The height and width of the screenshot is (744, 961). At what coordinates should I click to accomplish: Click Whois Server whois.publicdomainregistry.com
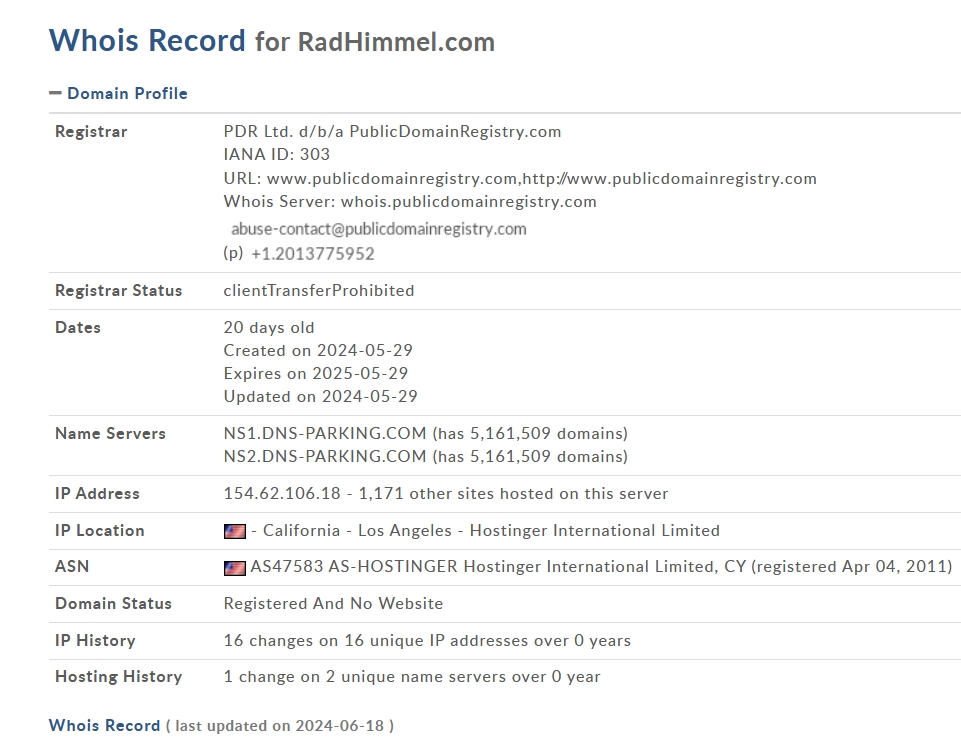(x=410, y=202)
